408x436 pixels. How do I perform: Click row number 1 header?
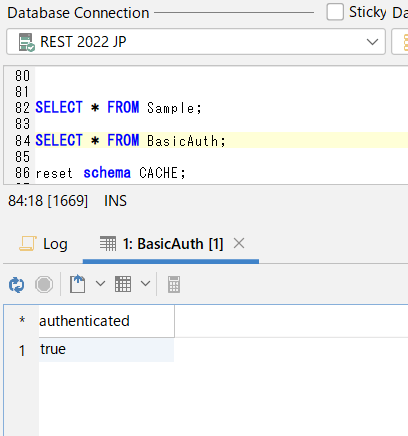pos(22,350)
